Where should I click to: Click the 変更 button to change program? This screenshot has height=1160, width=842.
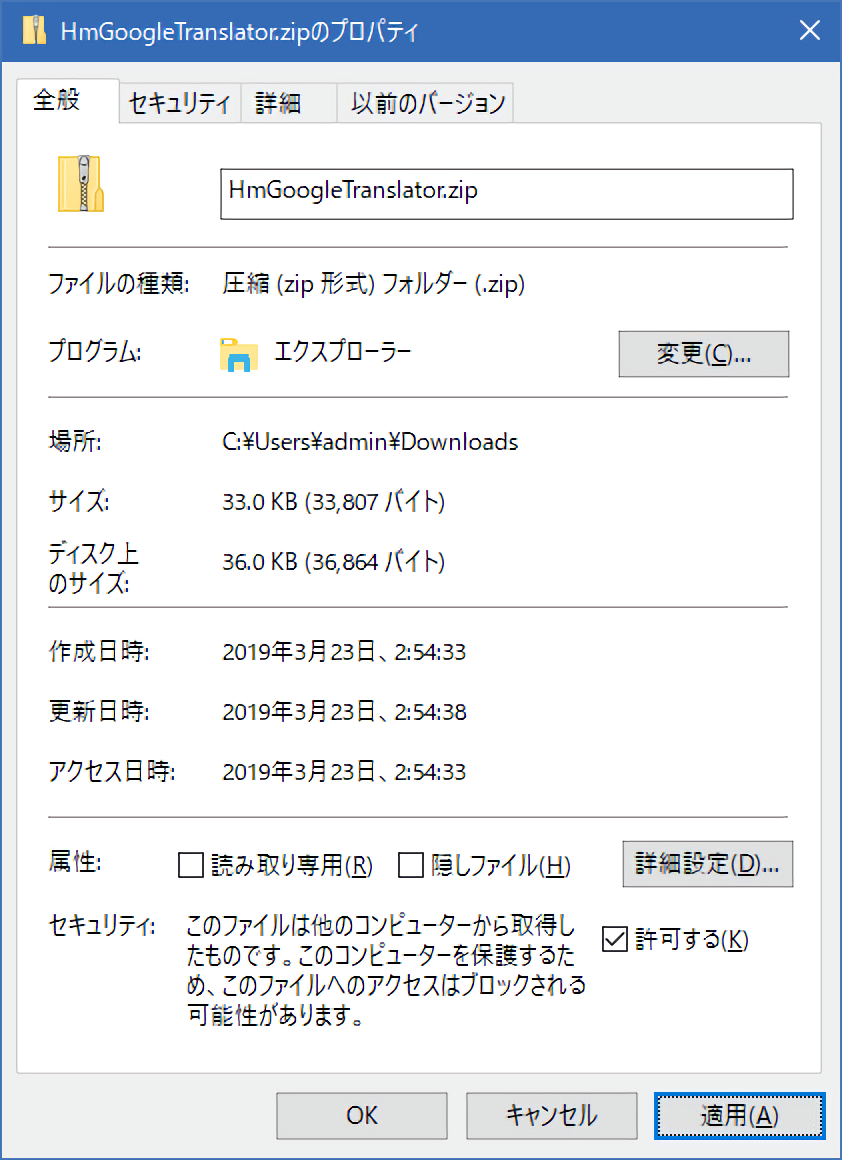(x=703, y=354)
